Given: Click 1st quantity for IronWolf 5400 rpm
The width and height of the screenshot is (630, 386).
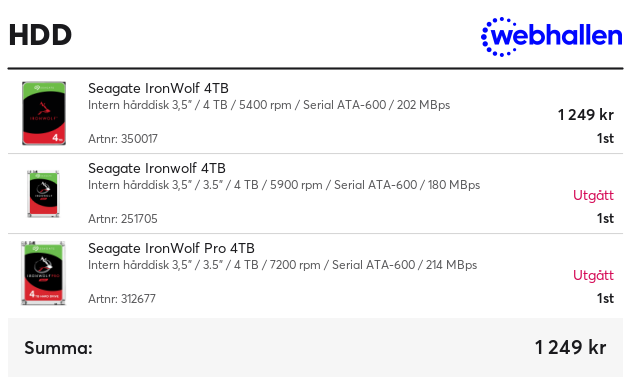Looking at the screenshot, I should (x=605, y=138).
